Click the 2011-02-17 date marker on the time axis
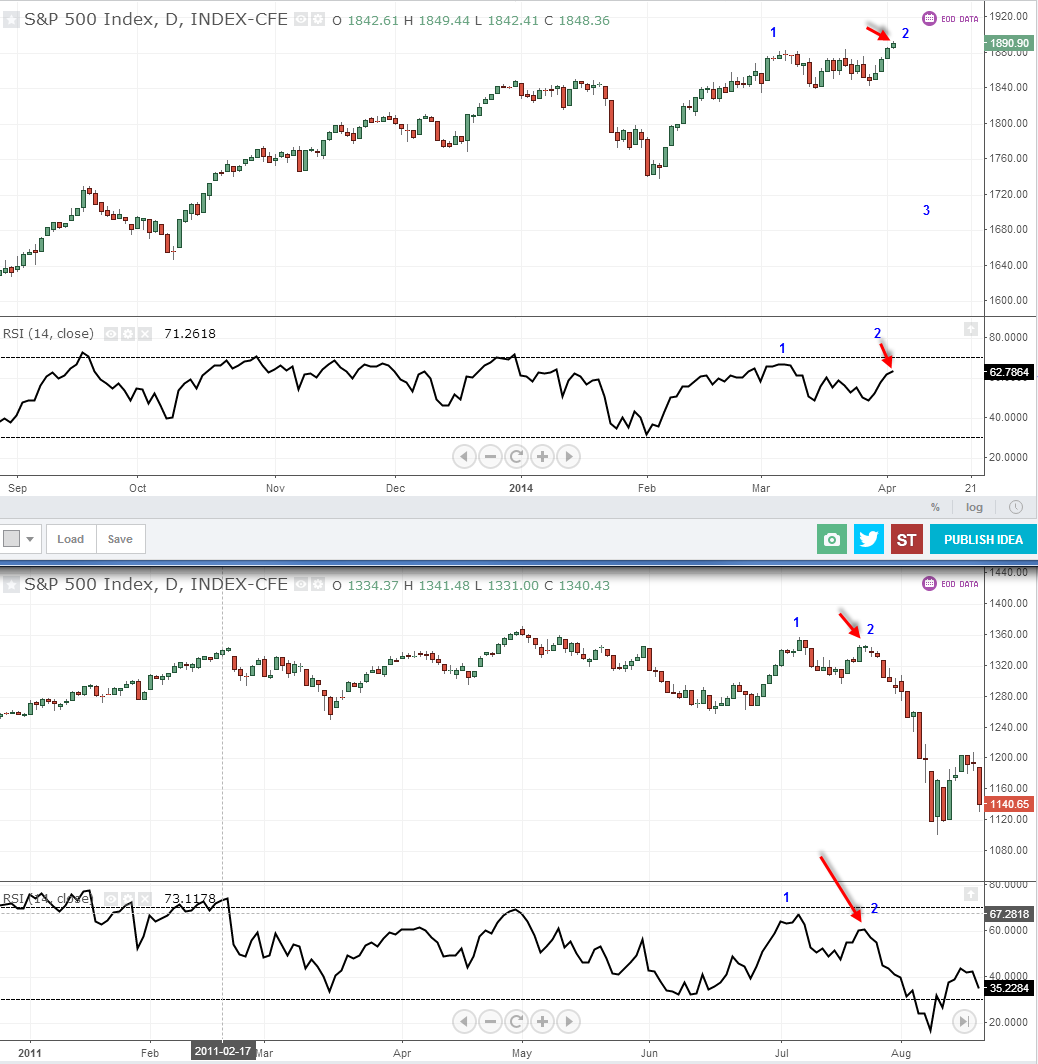 pyautogui.click(x=223, y=1051)
